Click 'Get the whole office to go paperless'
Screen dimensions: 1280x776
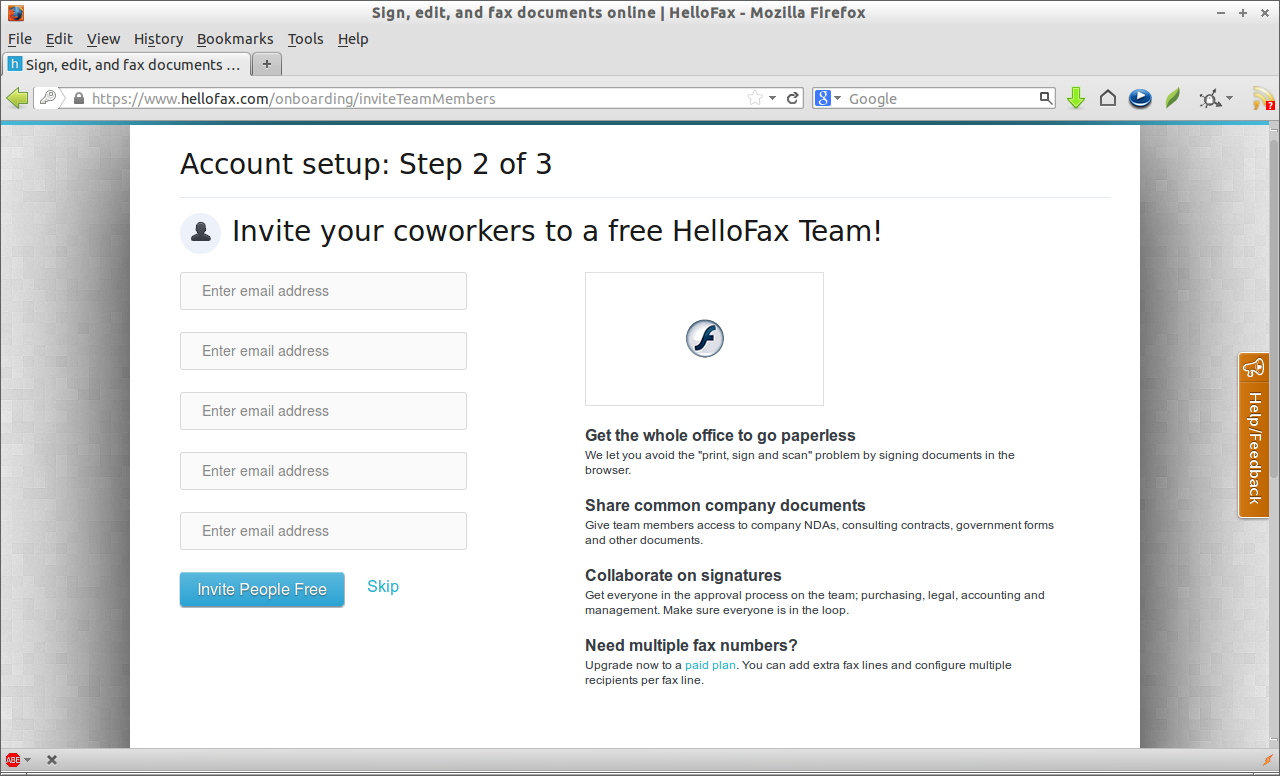[720, 436]
